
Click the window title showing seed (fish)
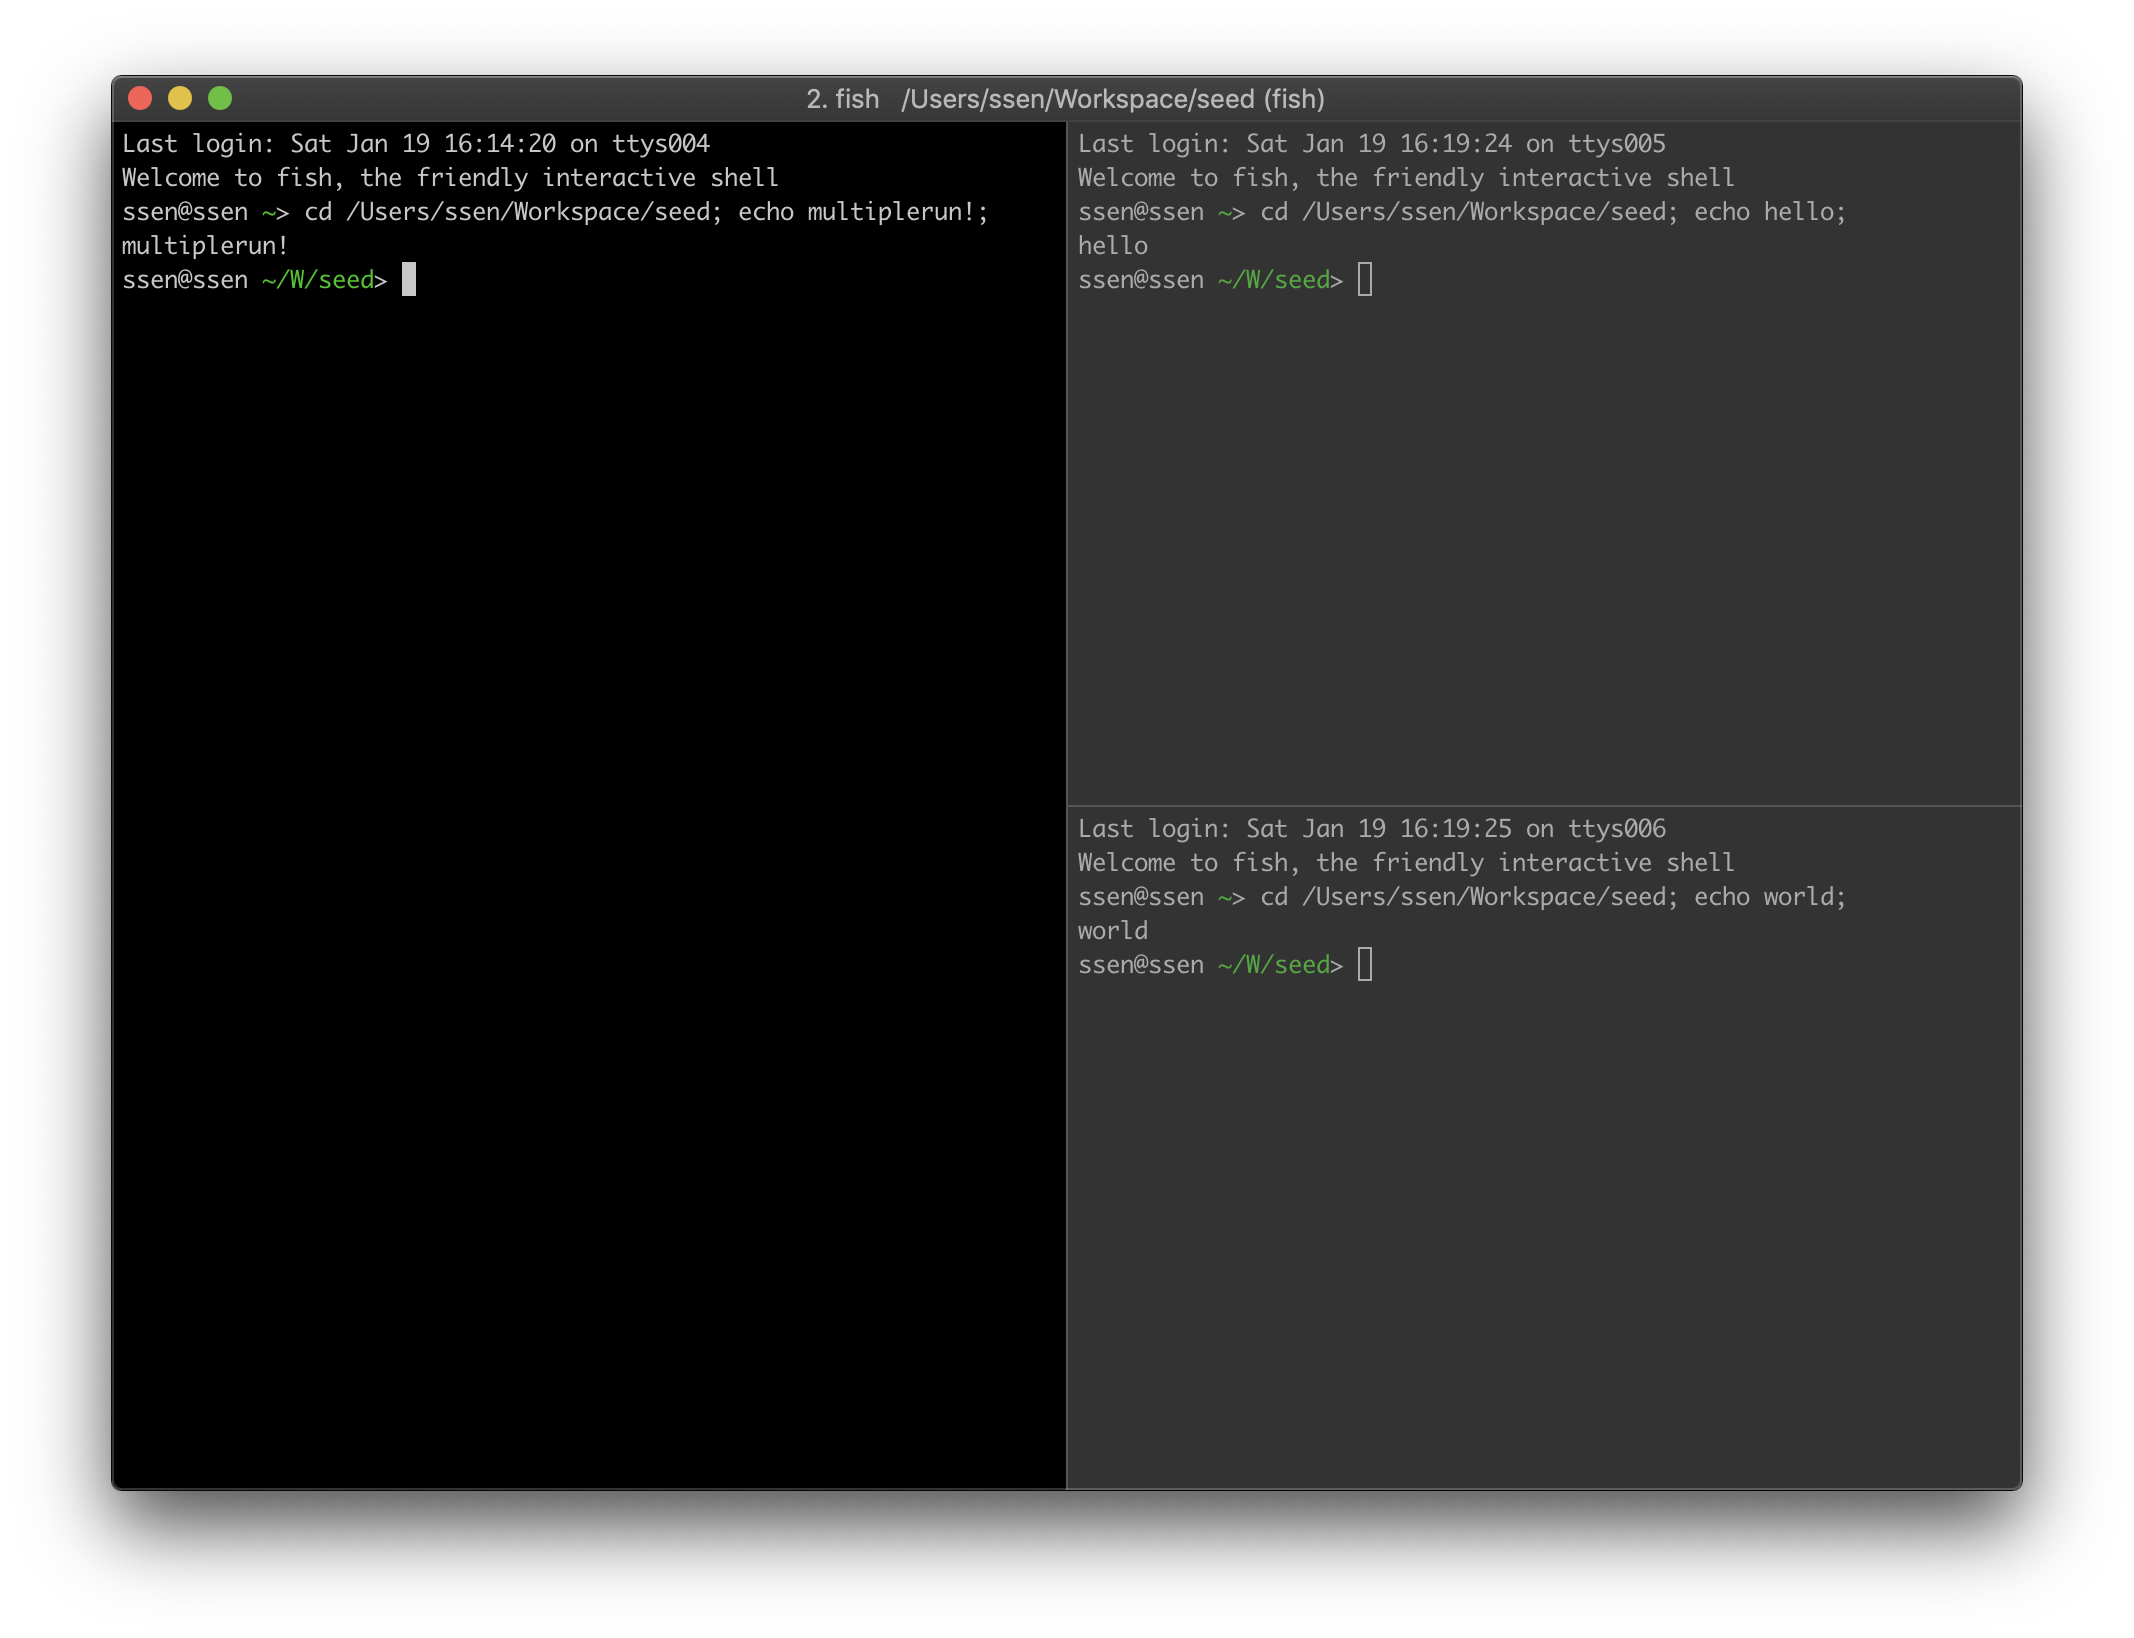(x=1065, y=99)
